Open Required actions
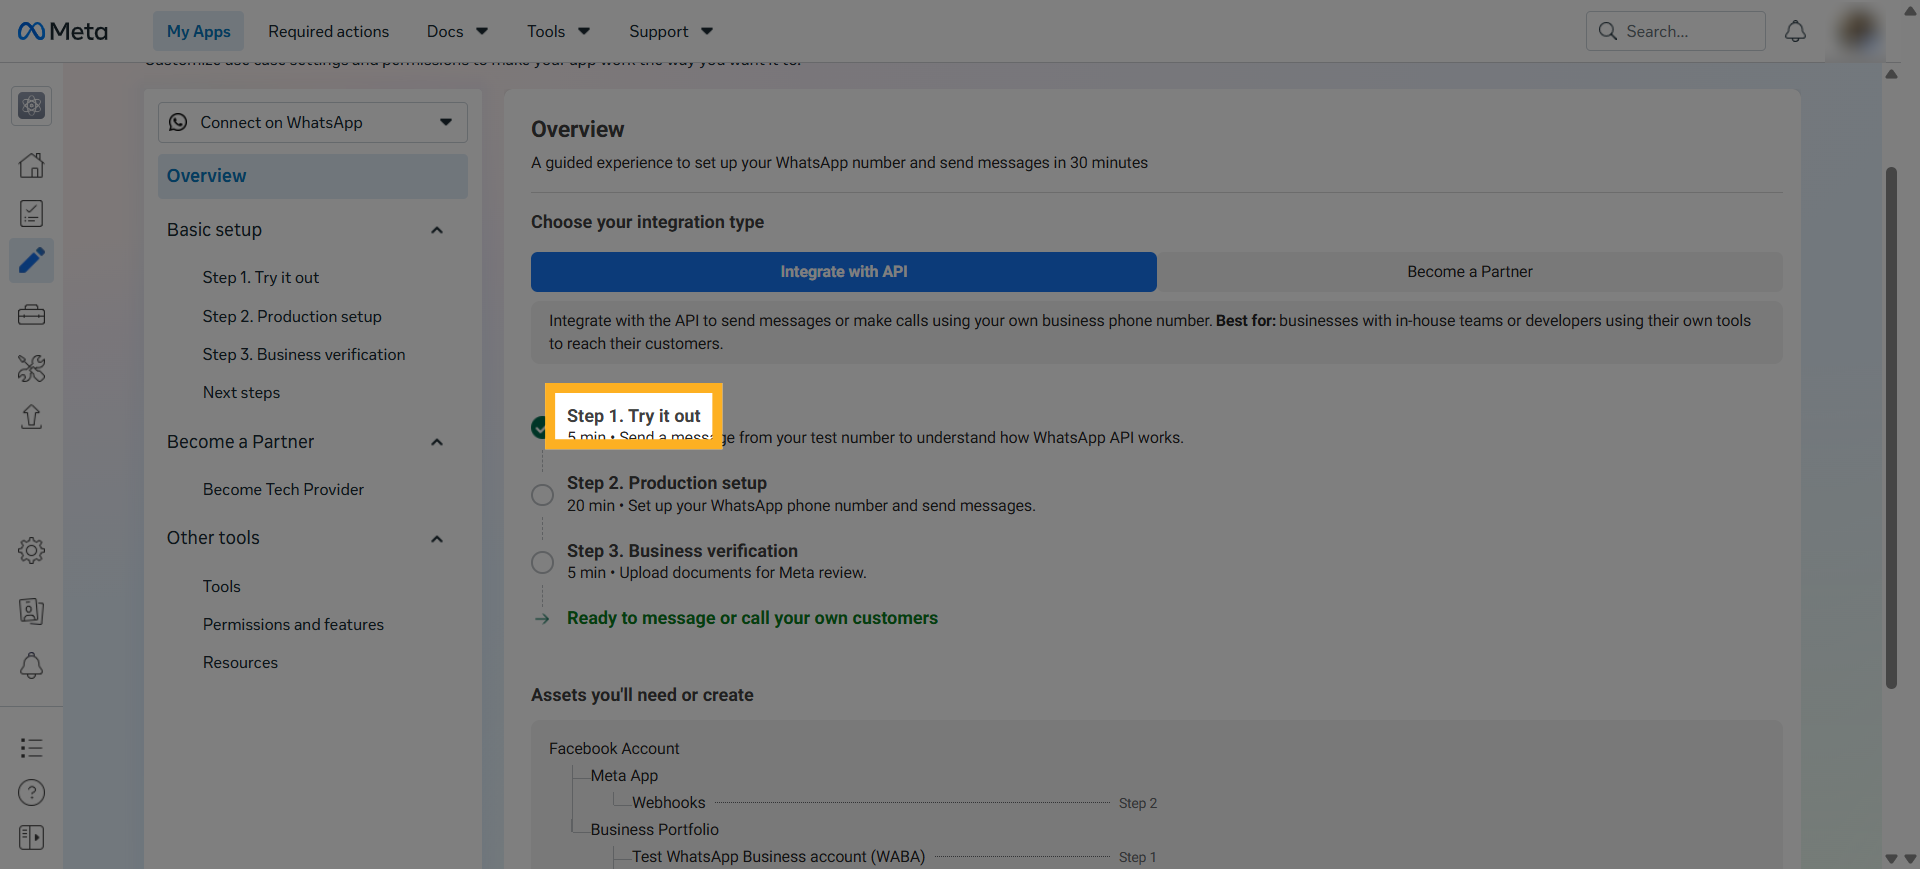This screenshot has width=1920, height=869. pos(328,31)
